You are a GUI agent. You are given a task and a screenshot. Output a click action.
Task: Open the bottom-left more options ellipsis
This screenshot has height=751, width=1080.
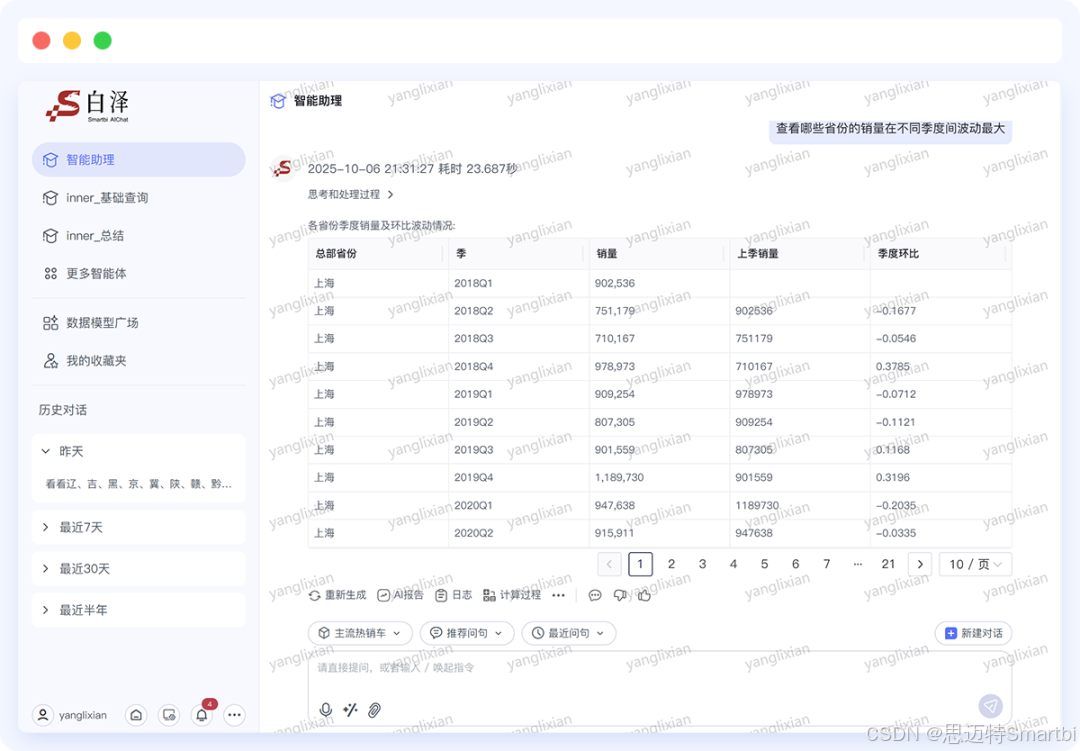coord(234,715)
